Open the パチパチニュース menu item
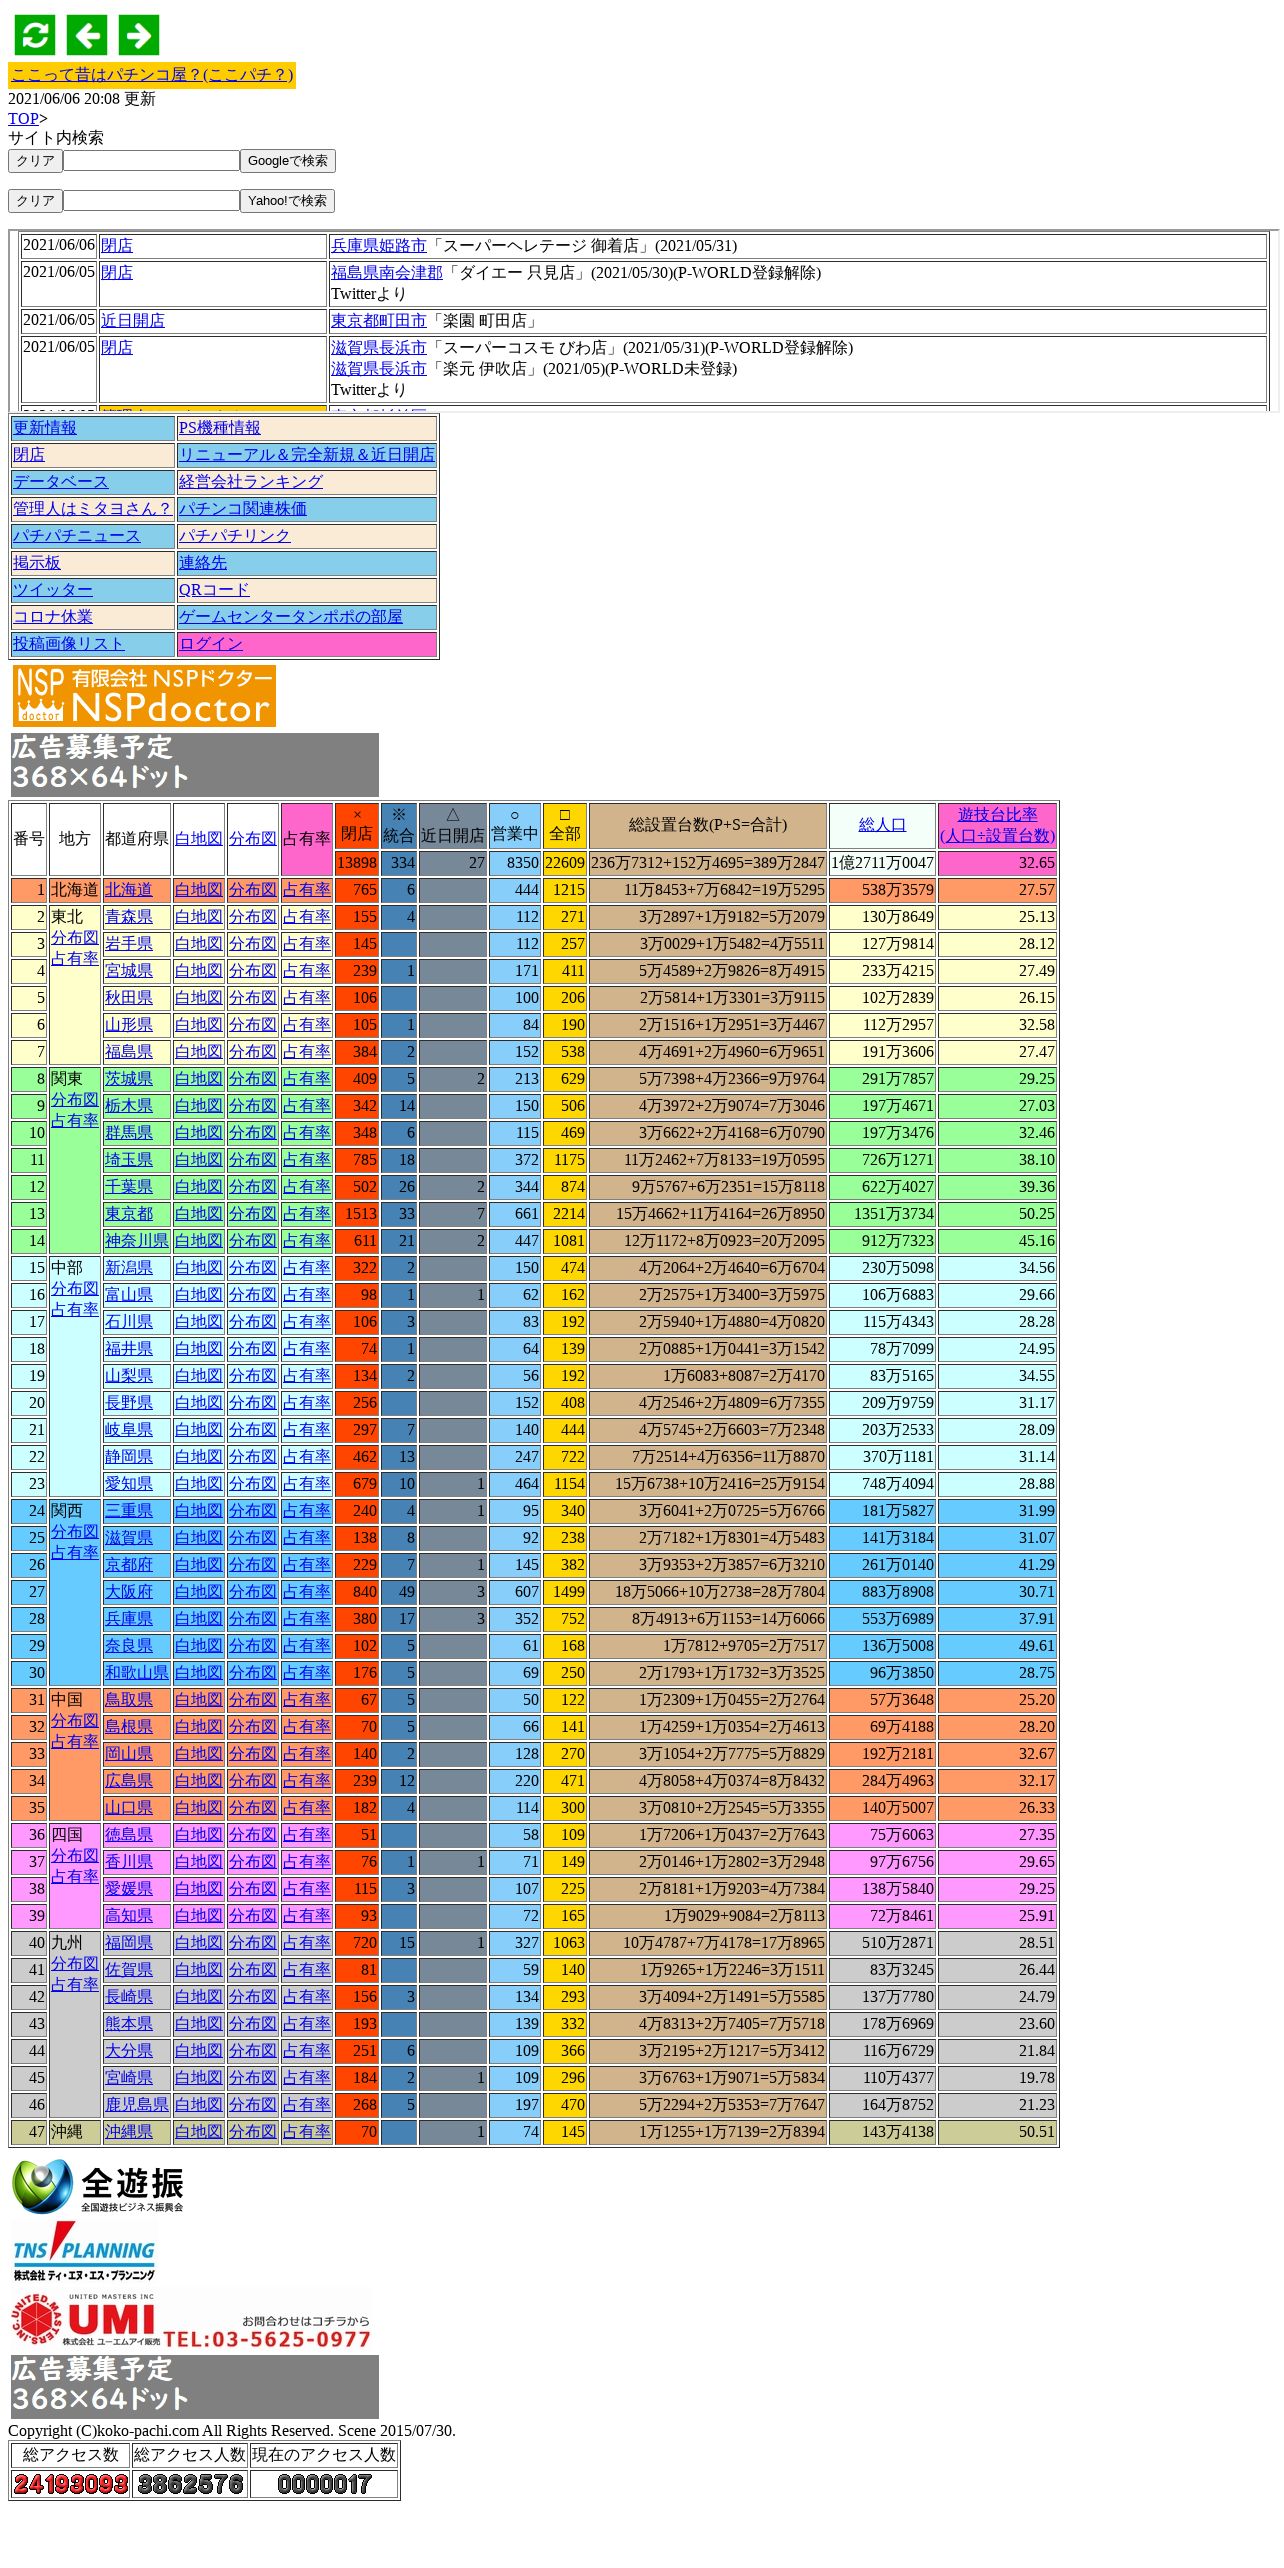Image resolution: width=1284 pixels, height=2568 pixels. [x=77, y=536]
